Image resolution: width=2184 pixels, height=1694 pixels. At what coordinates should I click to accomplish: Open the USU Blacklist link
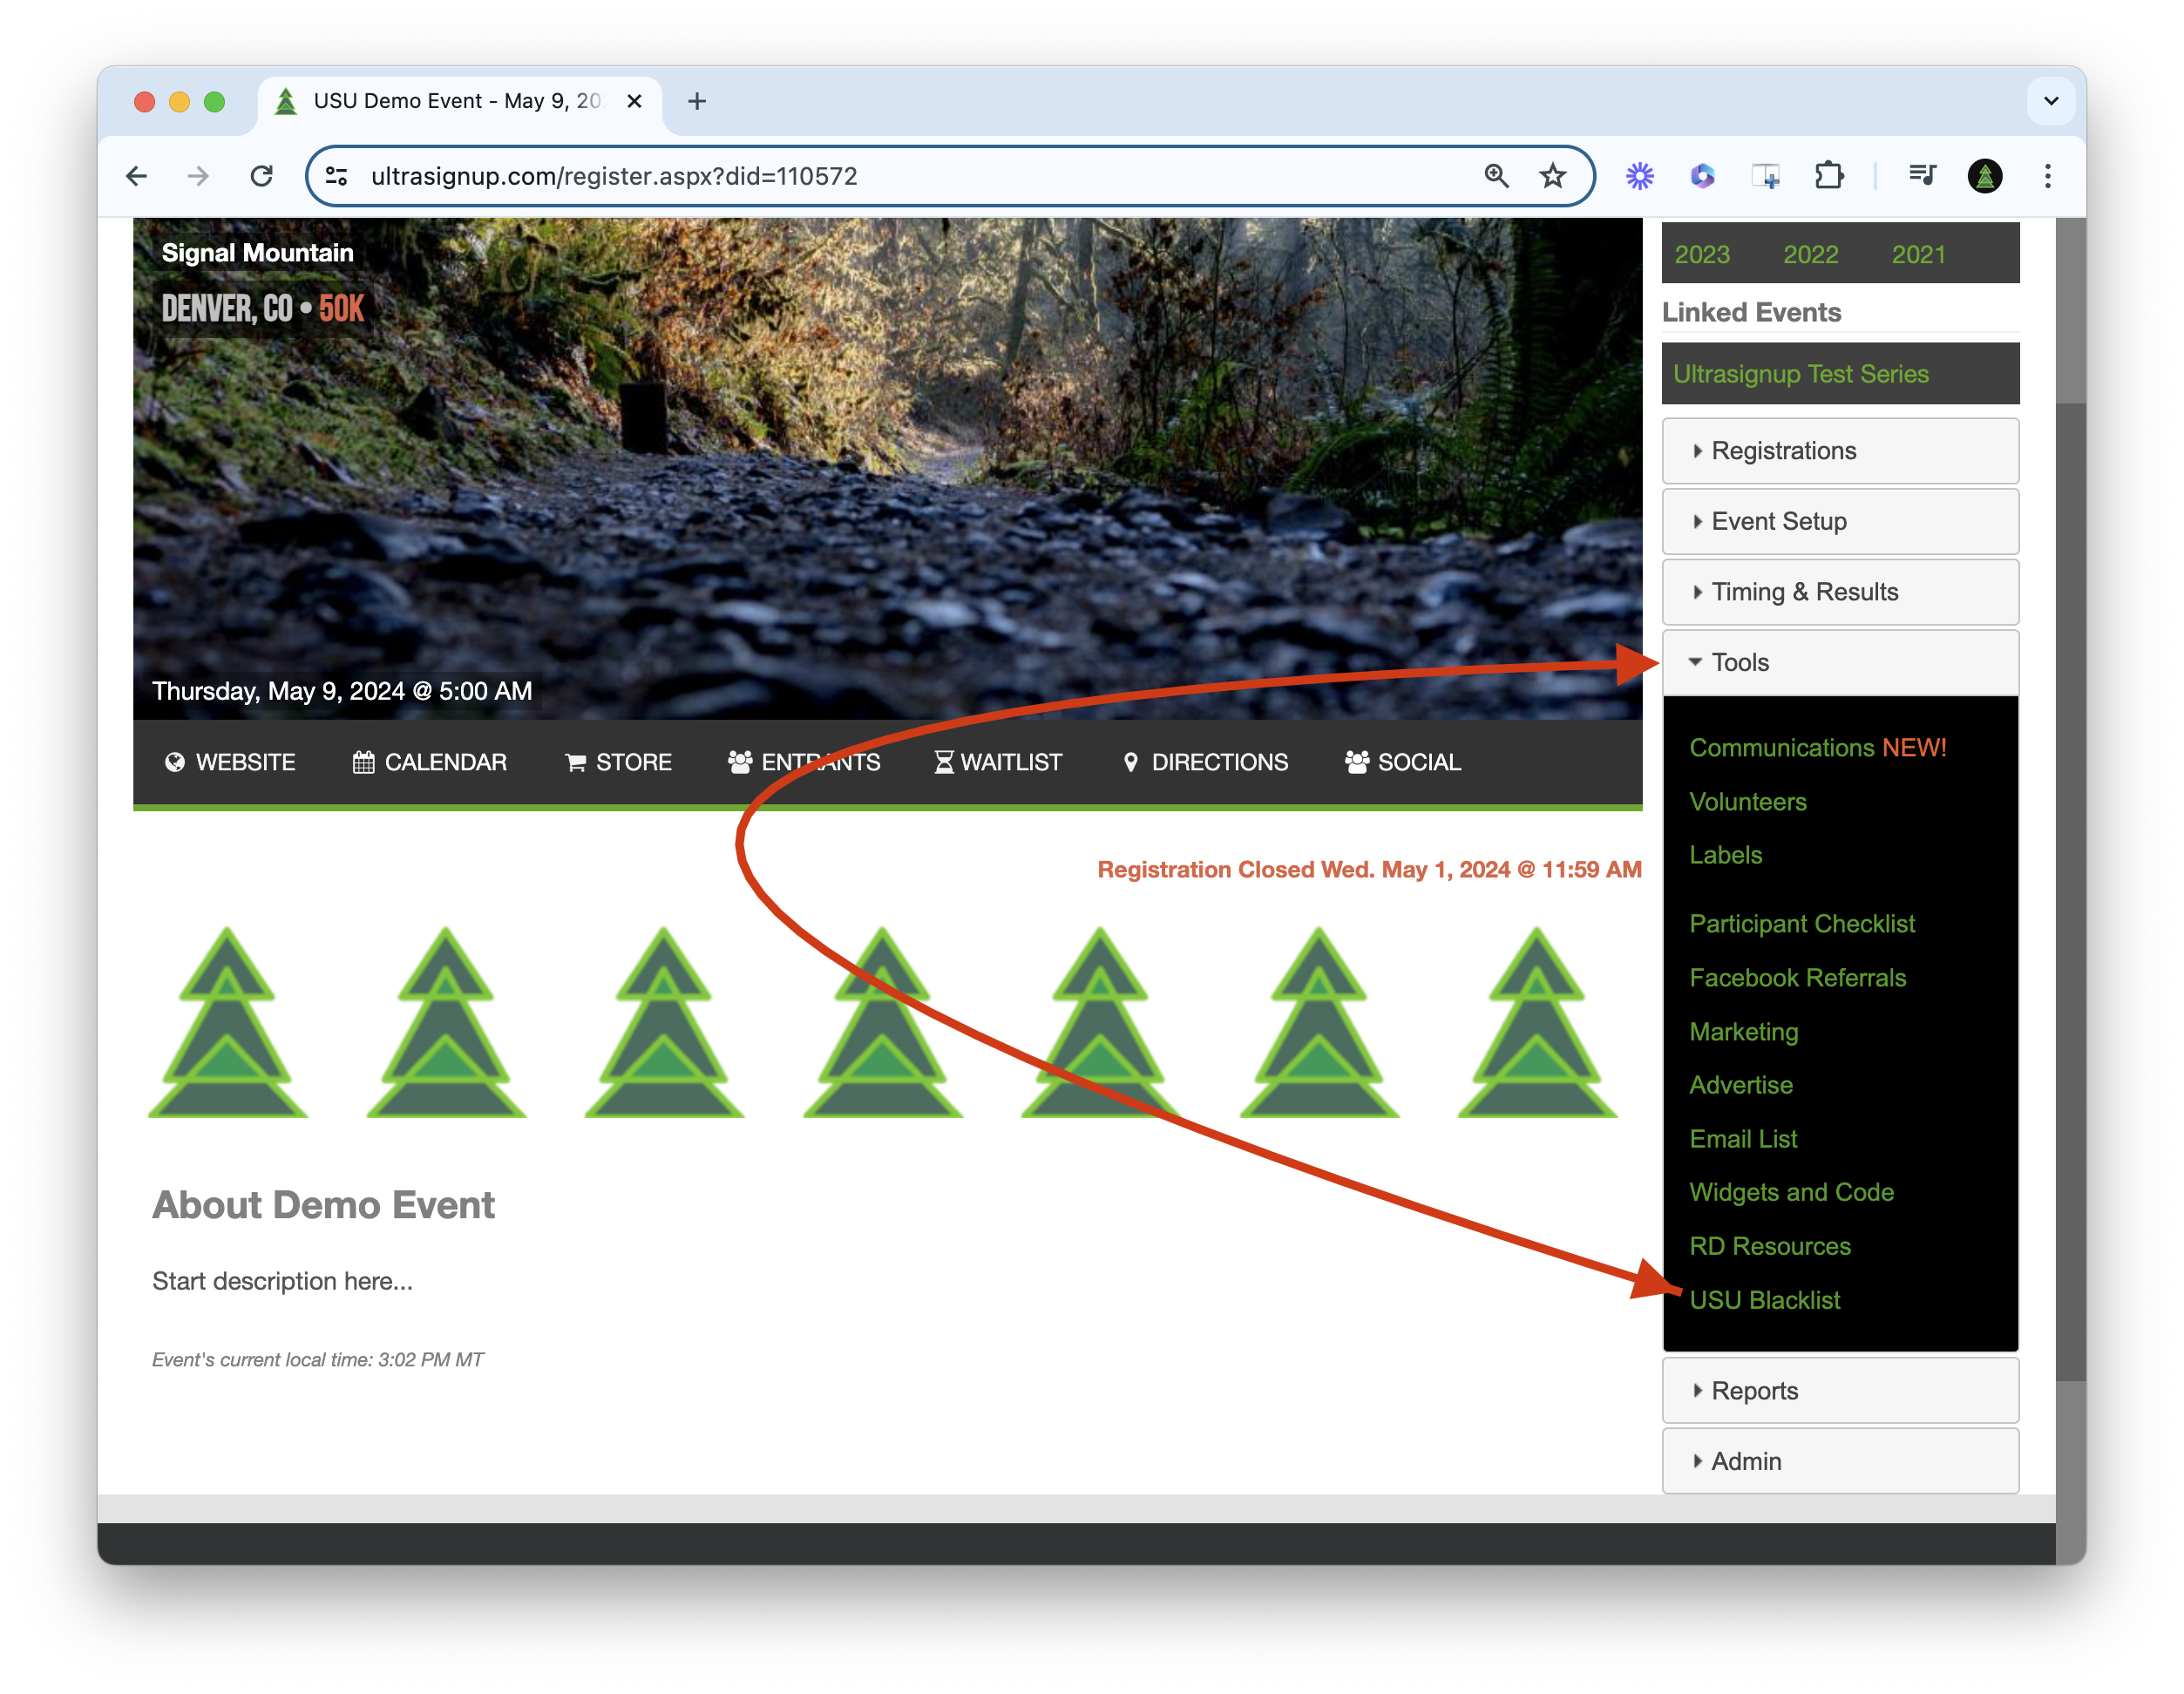tap(1764, 1300)
